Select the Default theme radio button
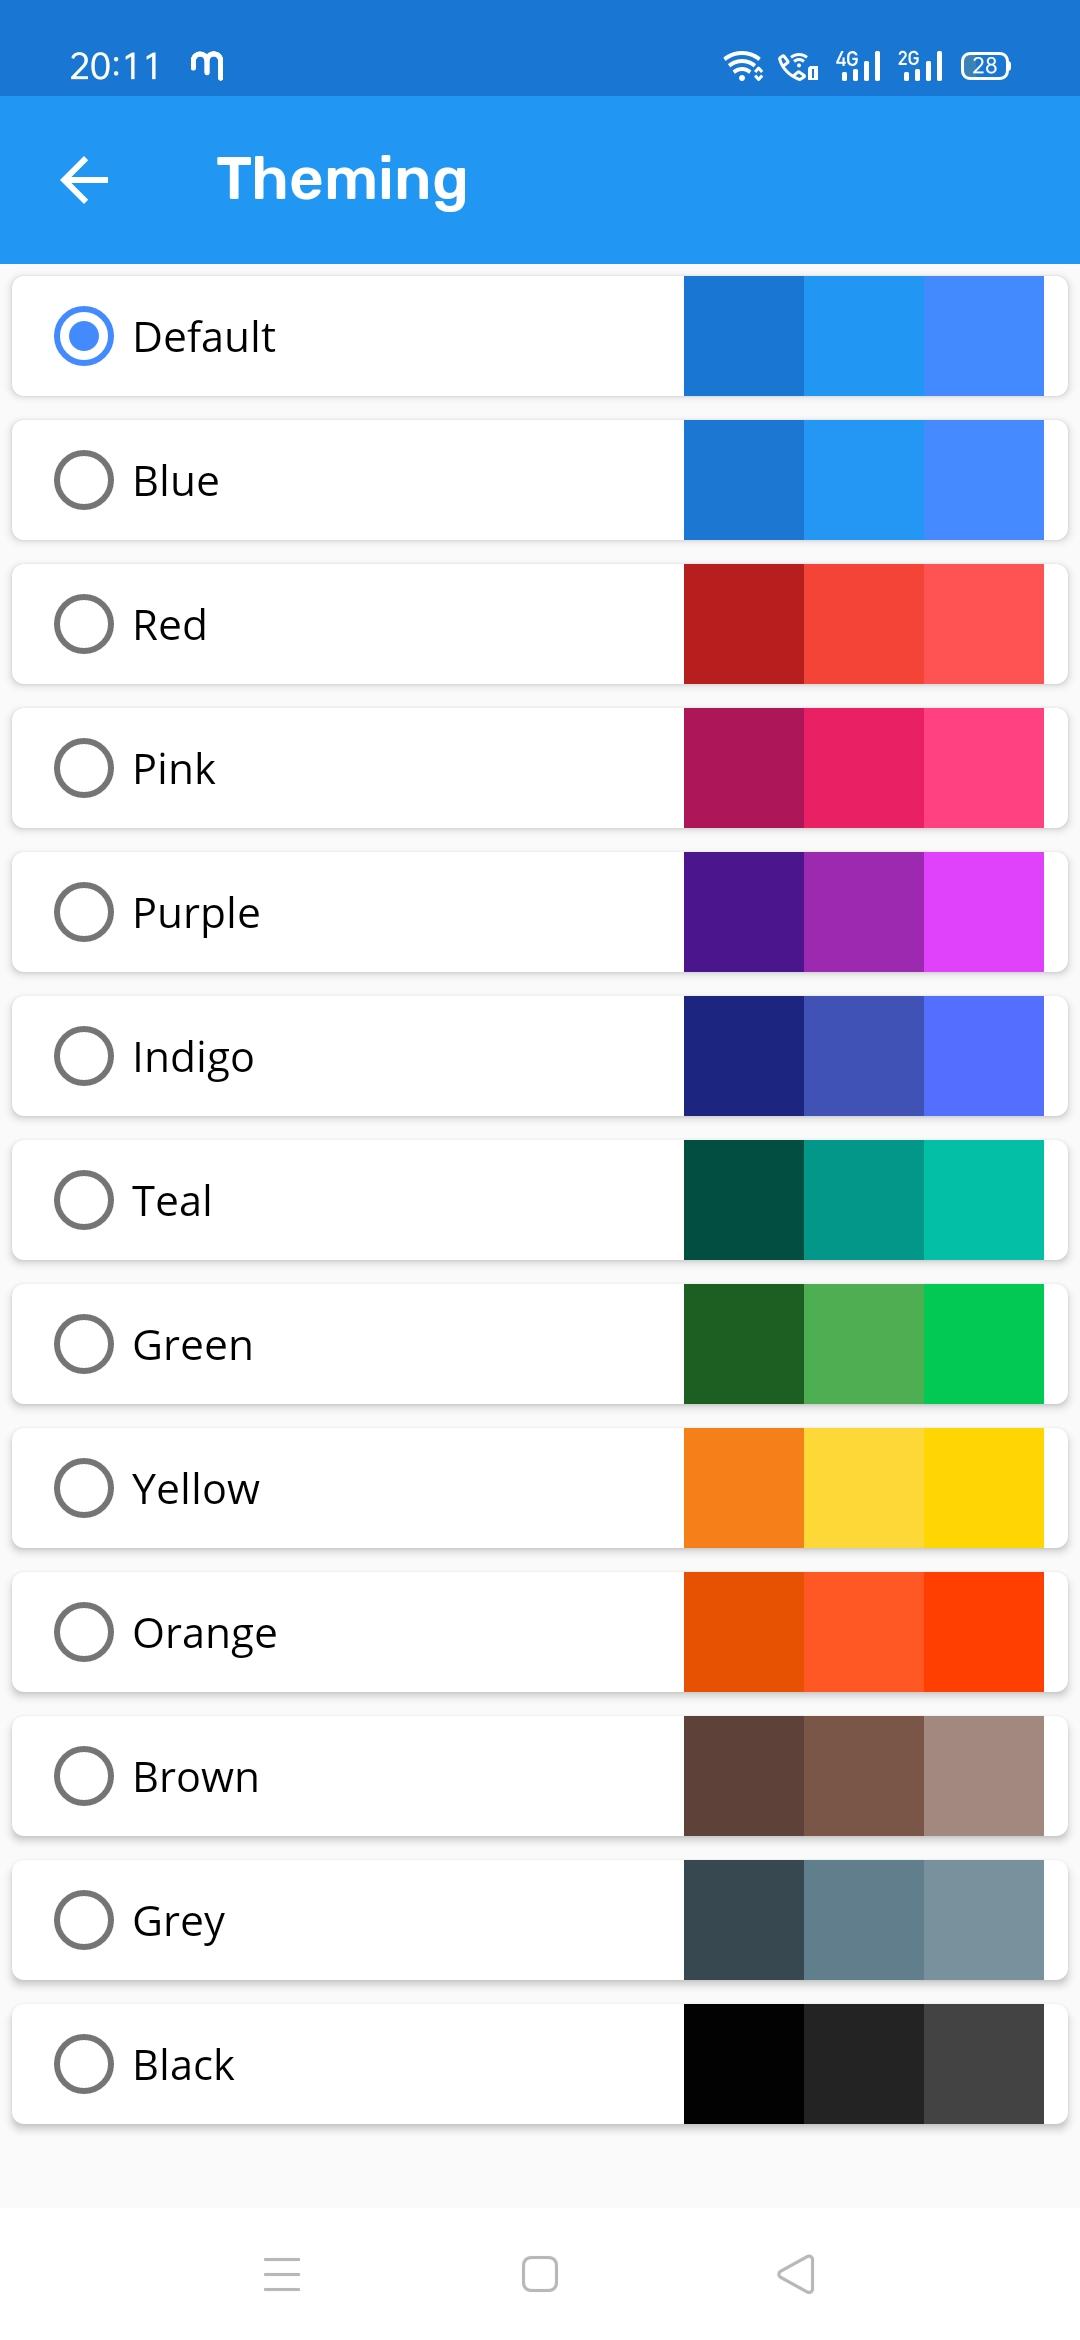 pos(84,336)
